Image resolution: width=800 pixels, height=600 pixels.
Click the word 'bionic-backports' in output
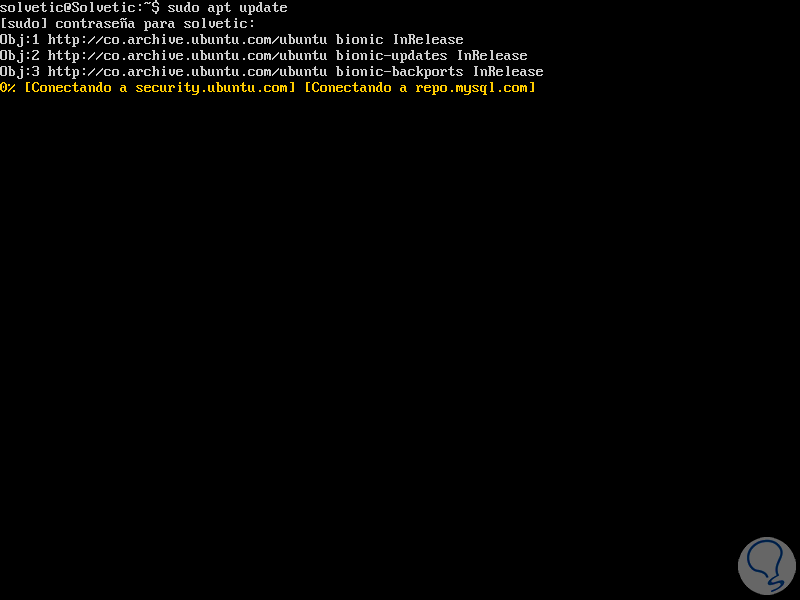point(399,72)
